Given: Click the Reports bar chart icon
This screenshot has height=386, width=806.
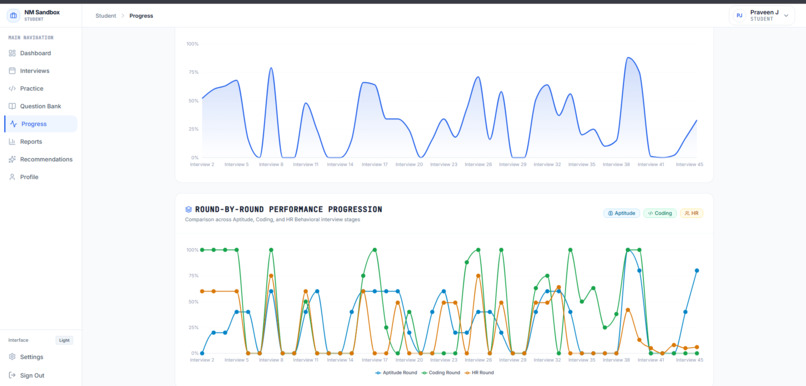Looking at the screenshot, I should click(12, 142).
